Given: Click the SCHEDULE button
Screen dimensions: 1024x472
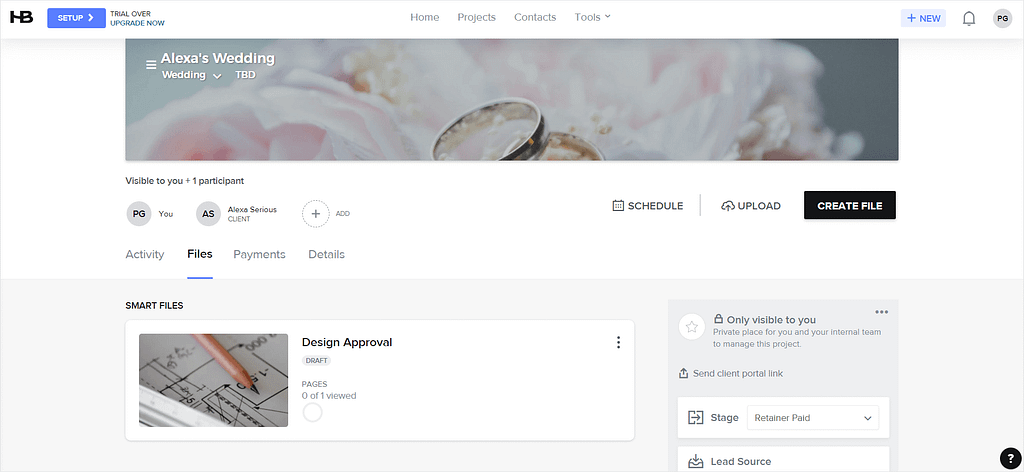Looking at the screenshot, I should 648,206.
